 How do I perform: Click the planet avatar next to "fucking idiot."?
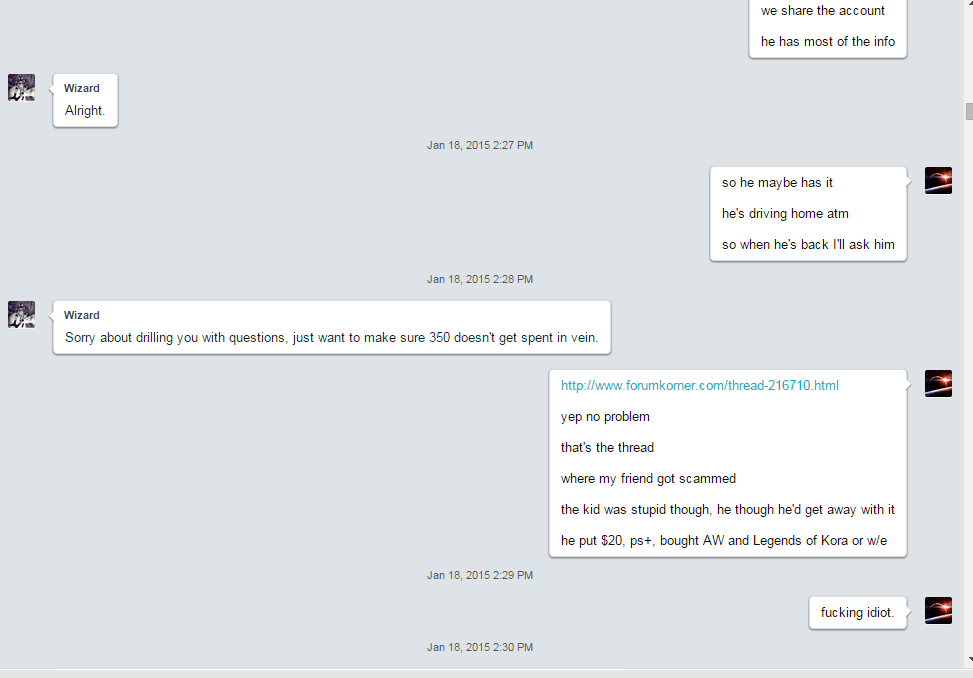(x=938, y=610)
